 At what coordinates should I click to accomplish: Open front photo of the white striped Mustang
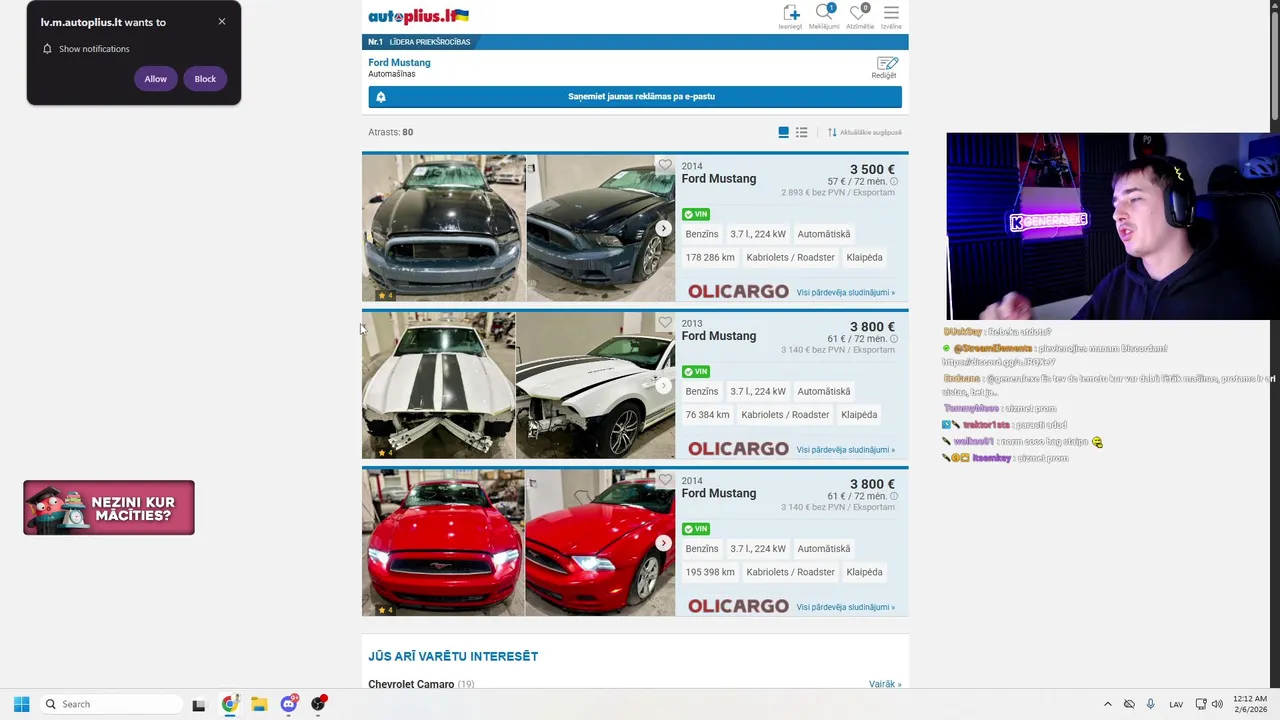438,385
